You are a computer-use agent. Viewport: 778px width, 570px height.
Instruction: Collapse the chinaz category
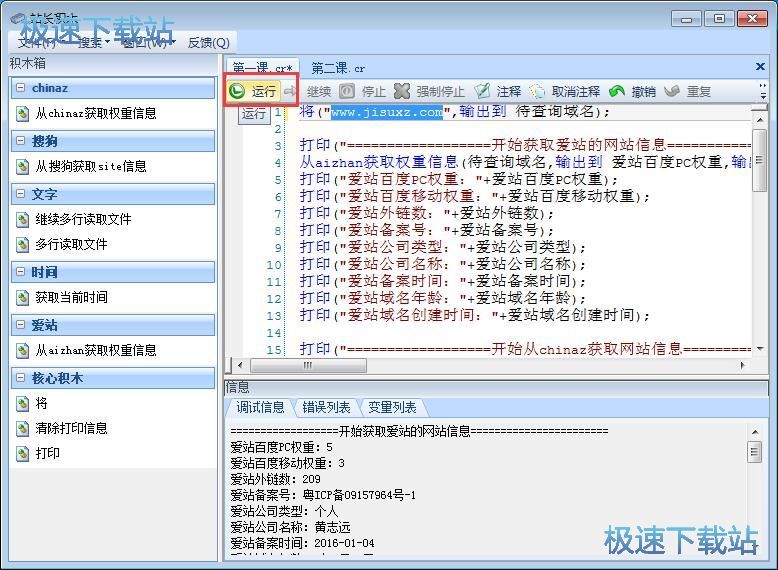point(20,88)
